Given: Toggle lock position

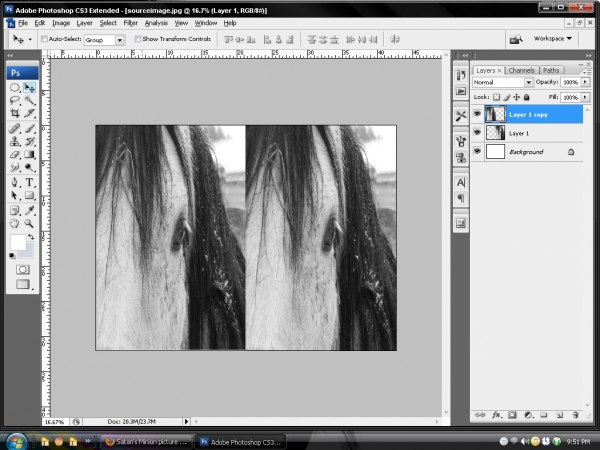Looking at the screenshot, I should coord(517,97).
